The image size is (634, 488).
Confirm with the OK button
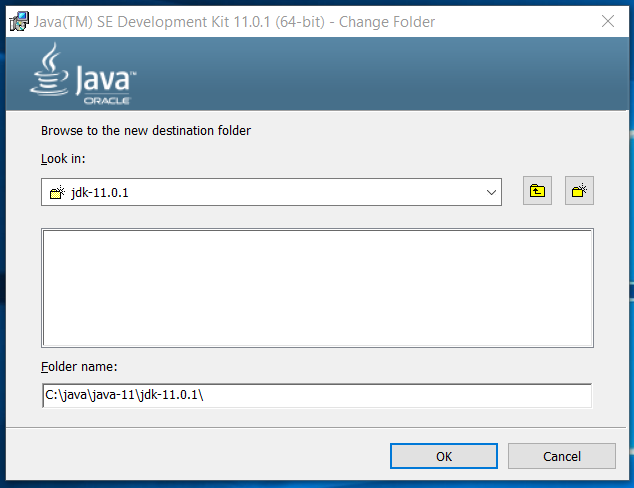(x=444, y=456)
